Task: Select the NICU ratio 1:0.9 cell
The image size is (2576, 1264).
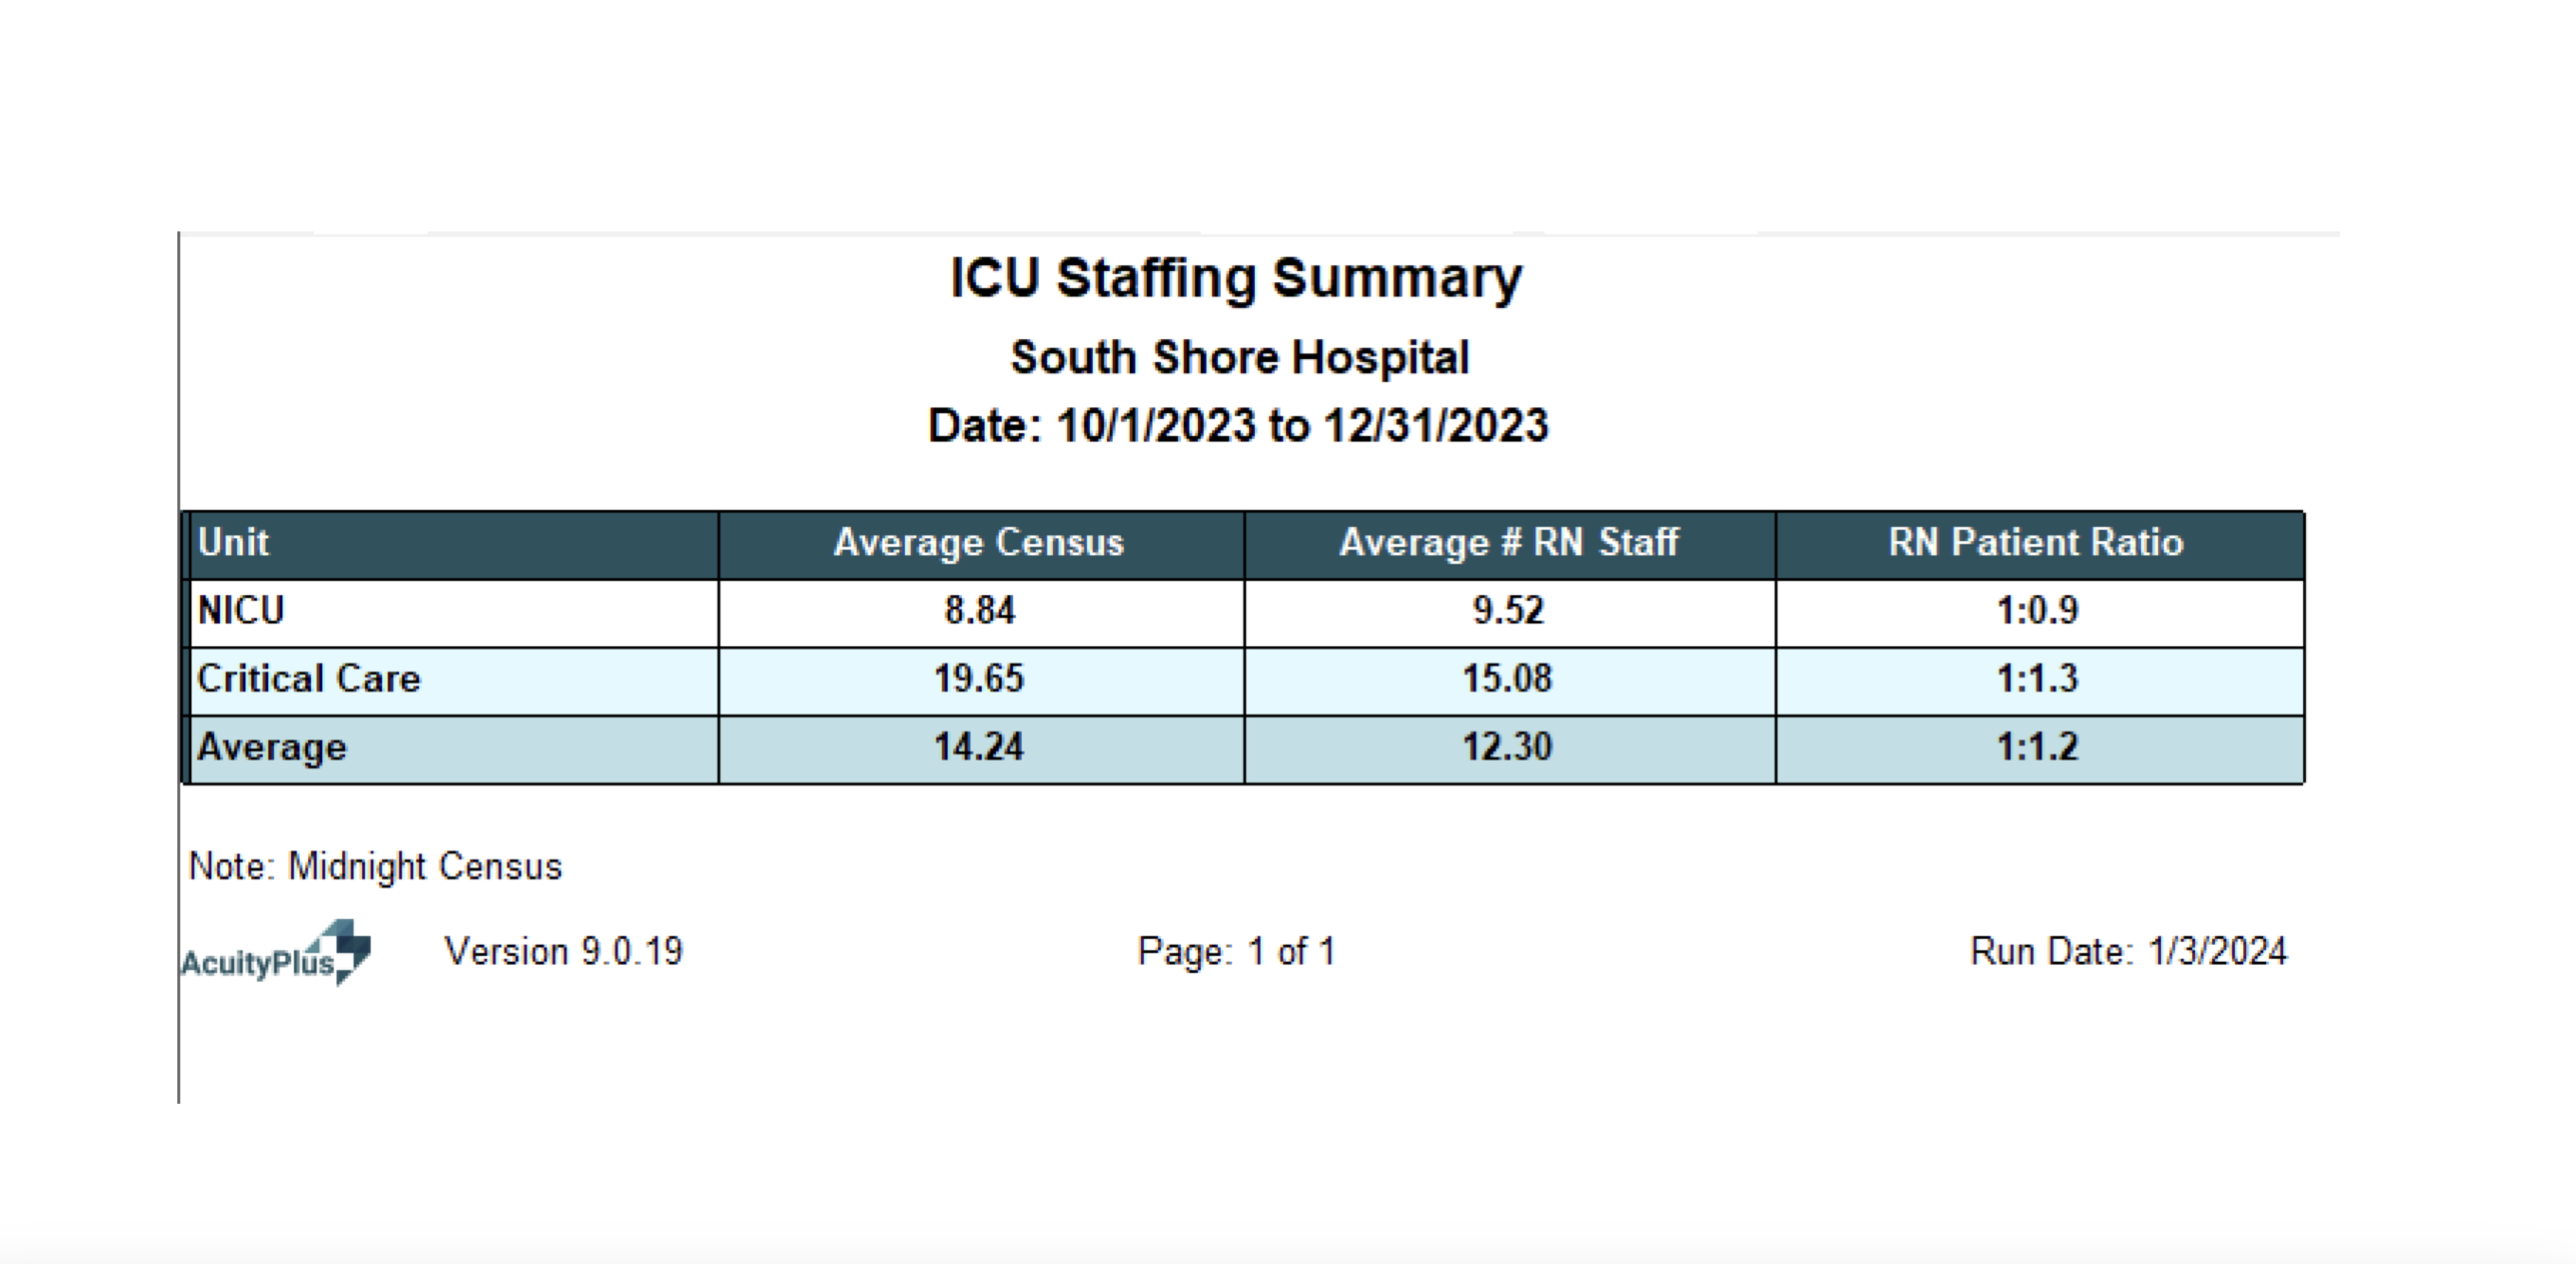Action: [x=2037, y=611]
